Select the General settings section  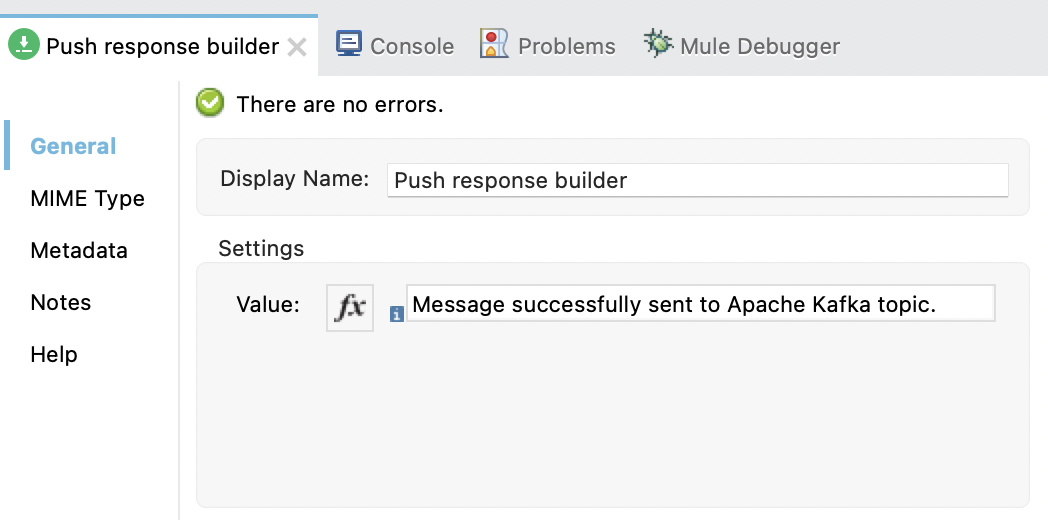pyautogui.click(x=73, y=146)
